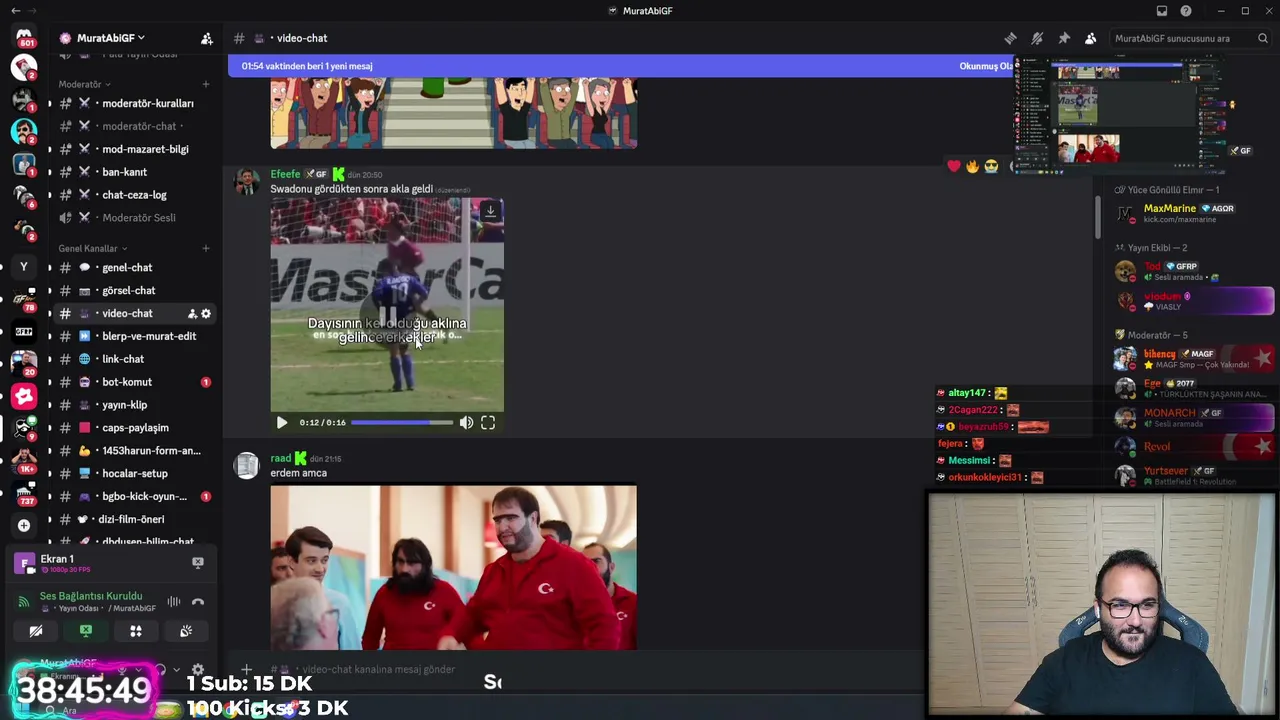Open genel-chat channel

[134, 267]
